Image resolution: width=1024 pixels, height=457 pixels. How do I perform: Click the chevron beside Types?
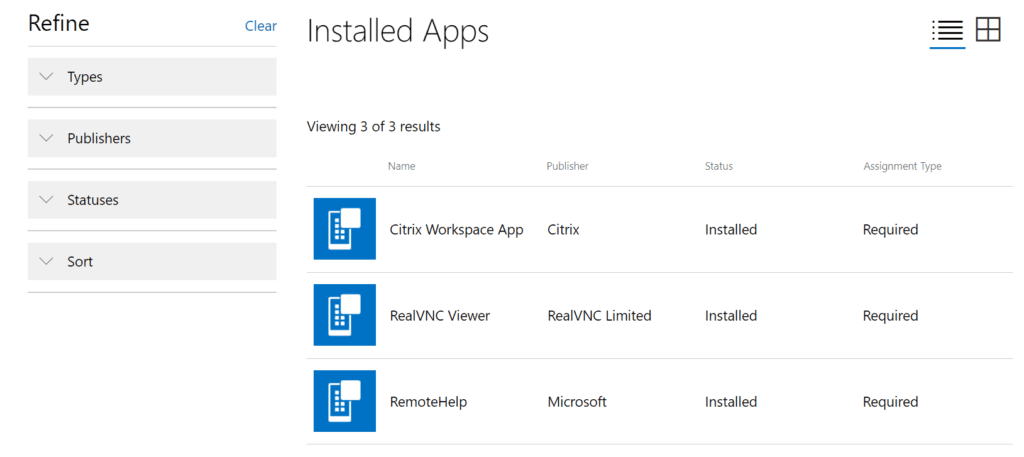tap(46, 76)
